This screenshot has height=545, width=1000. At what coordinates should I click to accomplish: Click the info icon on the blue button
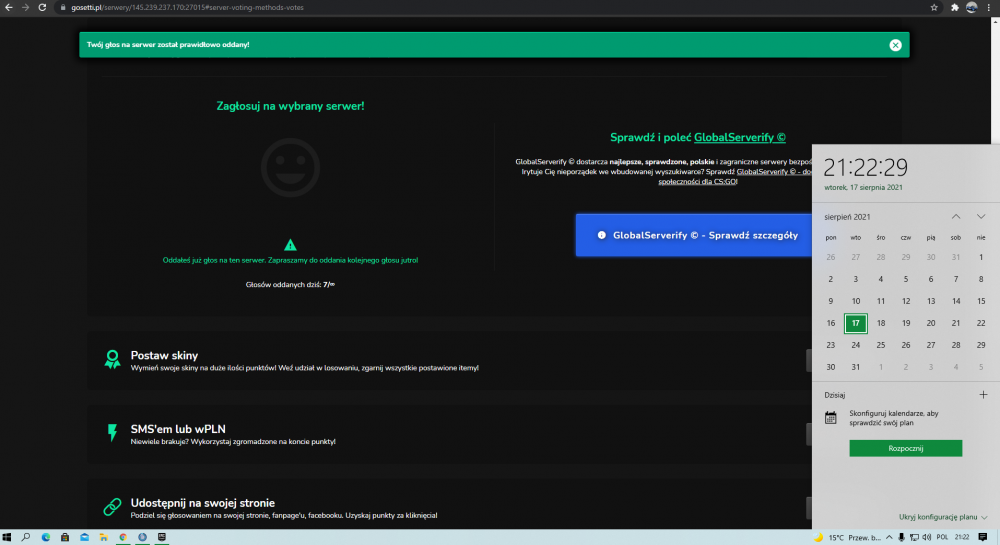click(x=601, y=235)
